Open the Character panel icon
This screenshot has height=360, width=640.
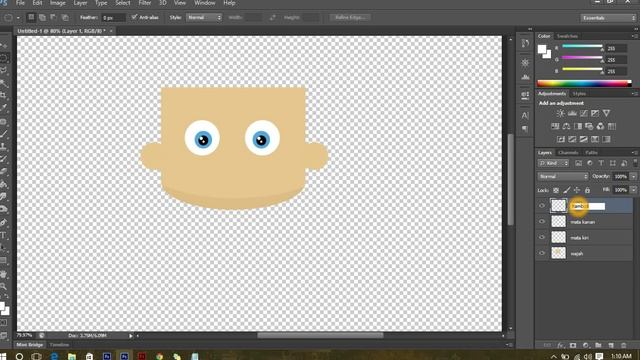coord(525,116)
